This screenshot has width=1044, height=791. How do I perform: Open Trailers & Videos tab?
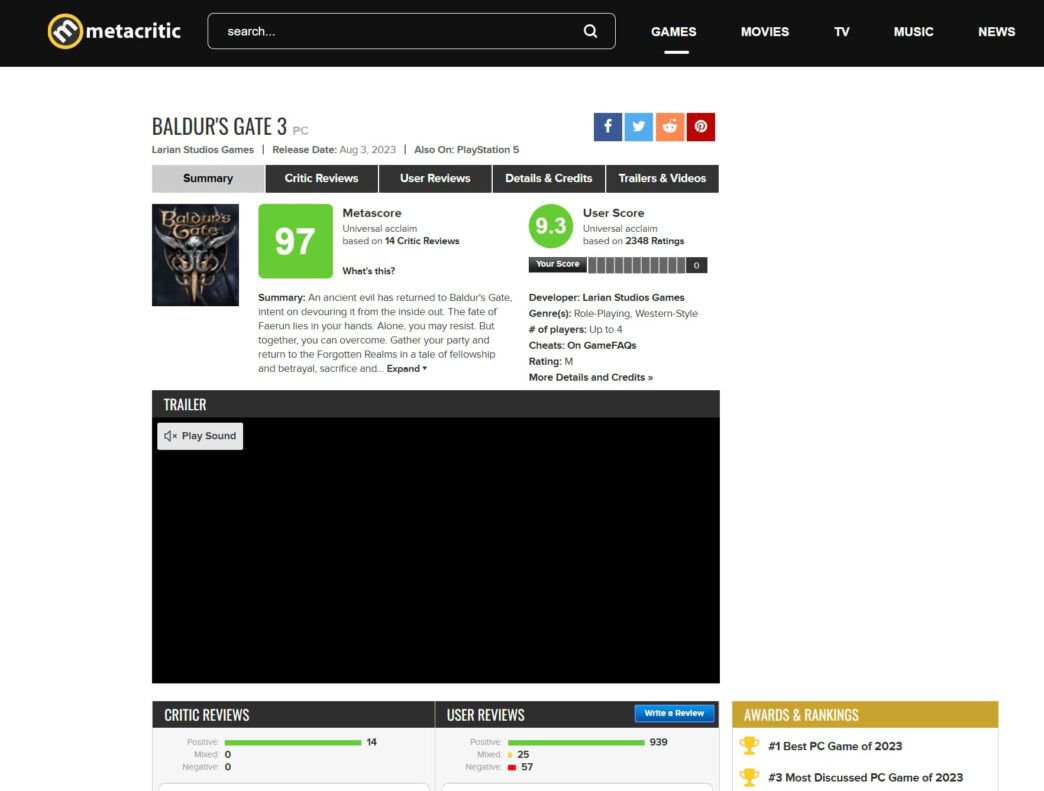click(x=662, y=178)
